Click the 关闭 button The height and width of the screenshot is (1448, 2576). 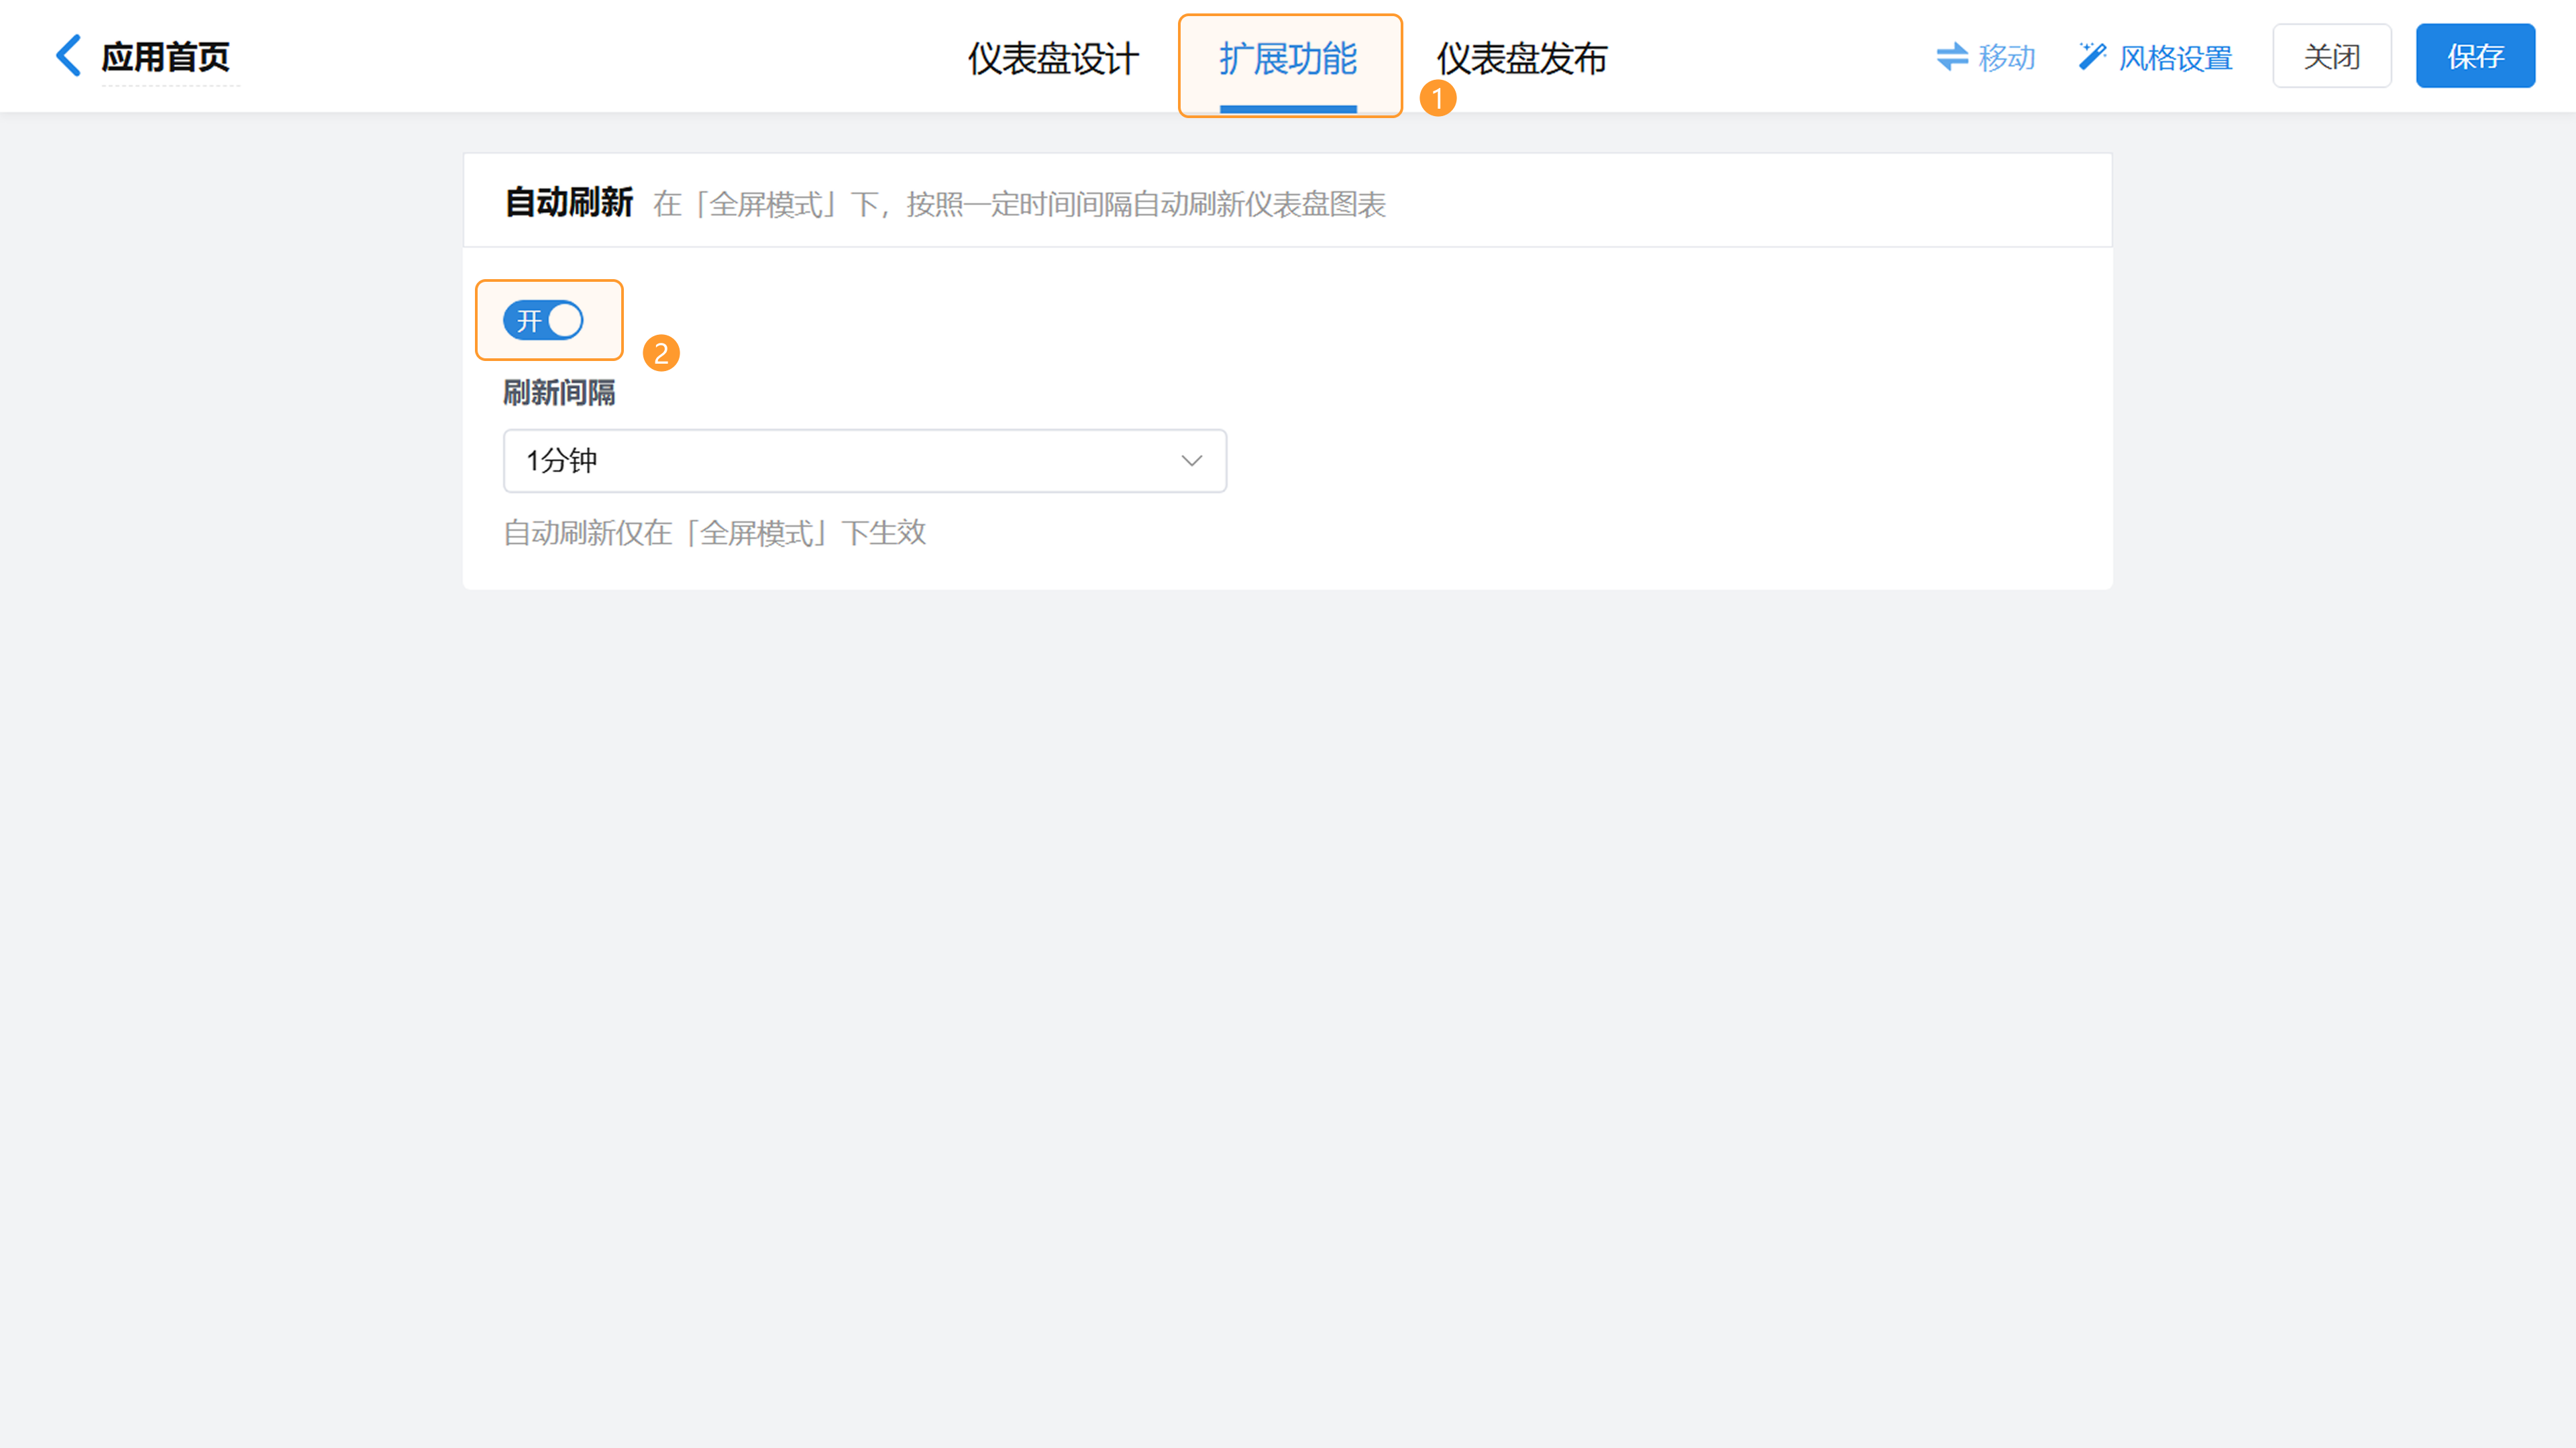click(2332, 56)
